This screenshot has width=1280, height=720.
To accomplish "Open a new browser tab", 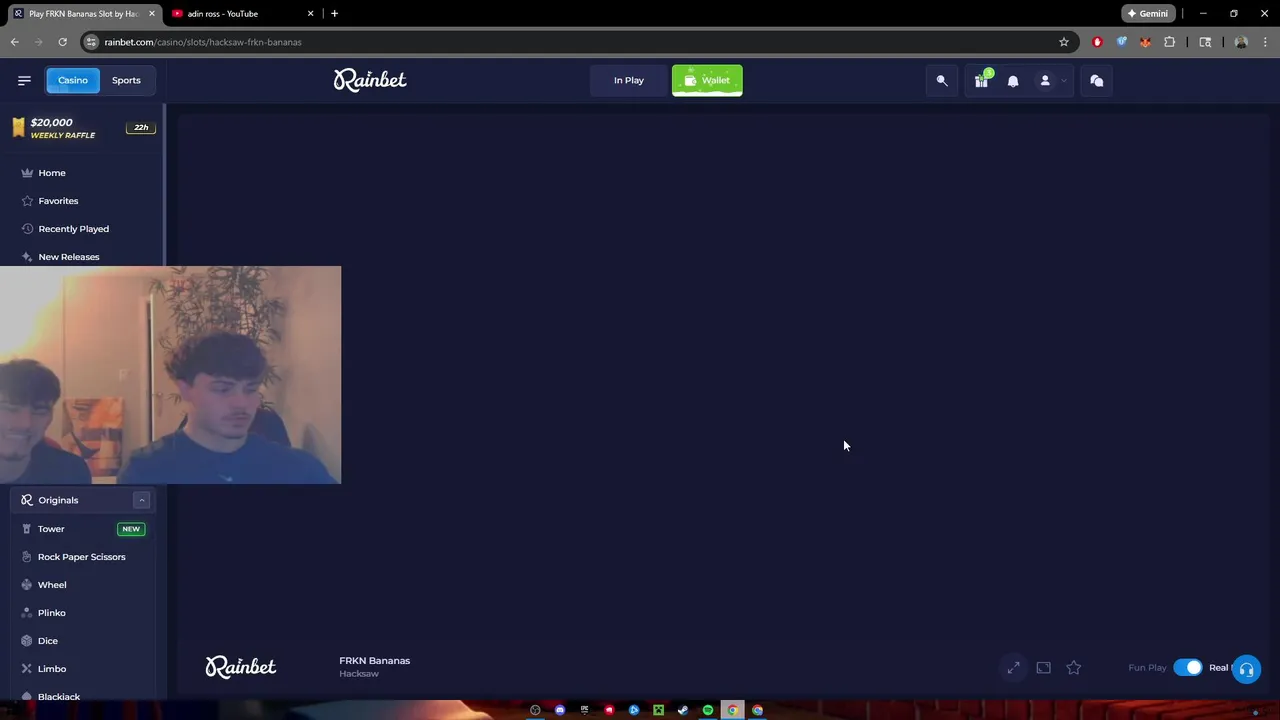I will click(334, 14).
